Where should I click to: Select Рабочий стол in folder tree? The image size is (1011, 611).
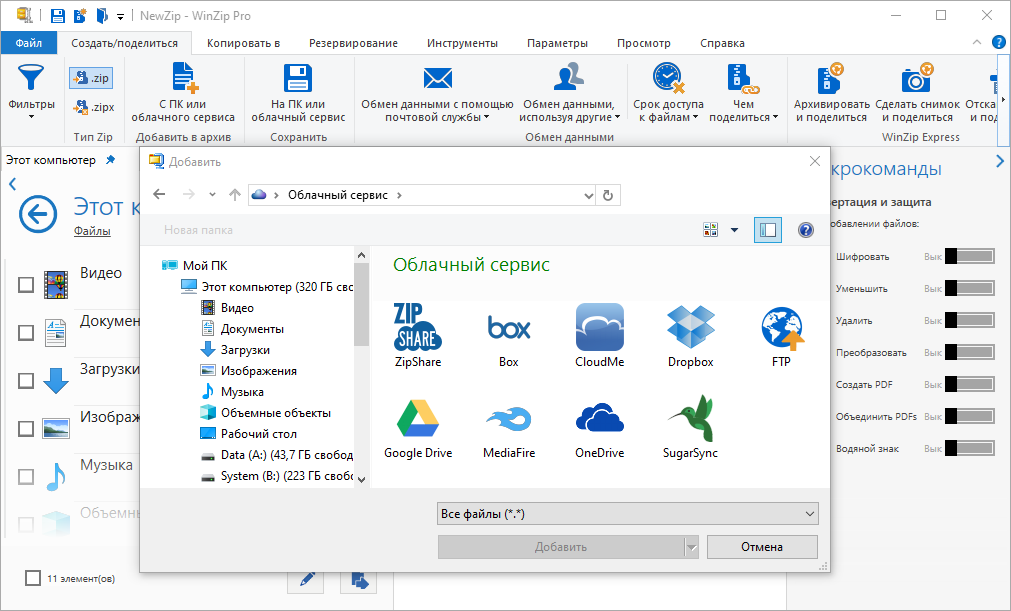point(259,434)
